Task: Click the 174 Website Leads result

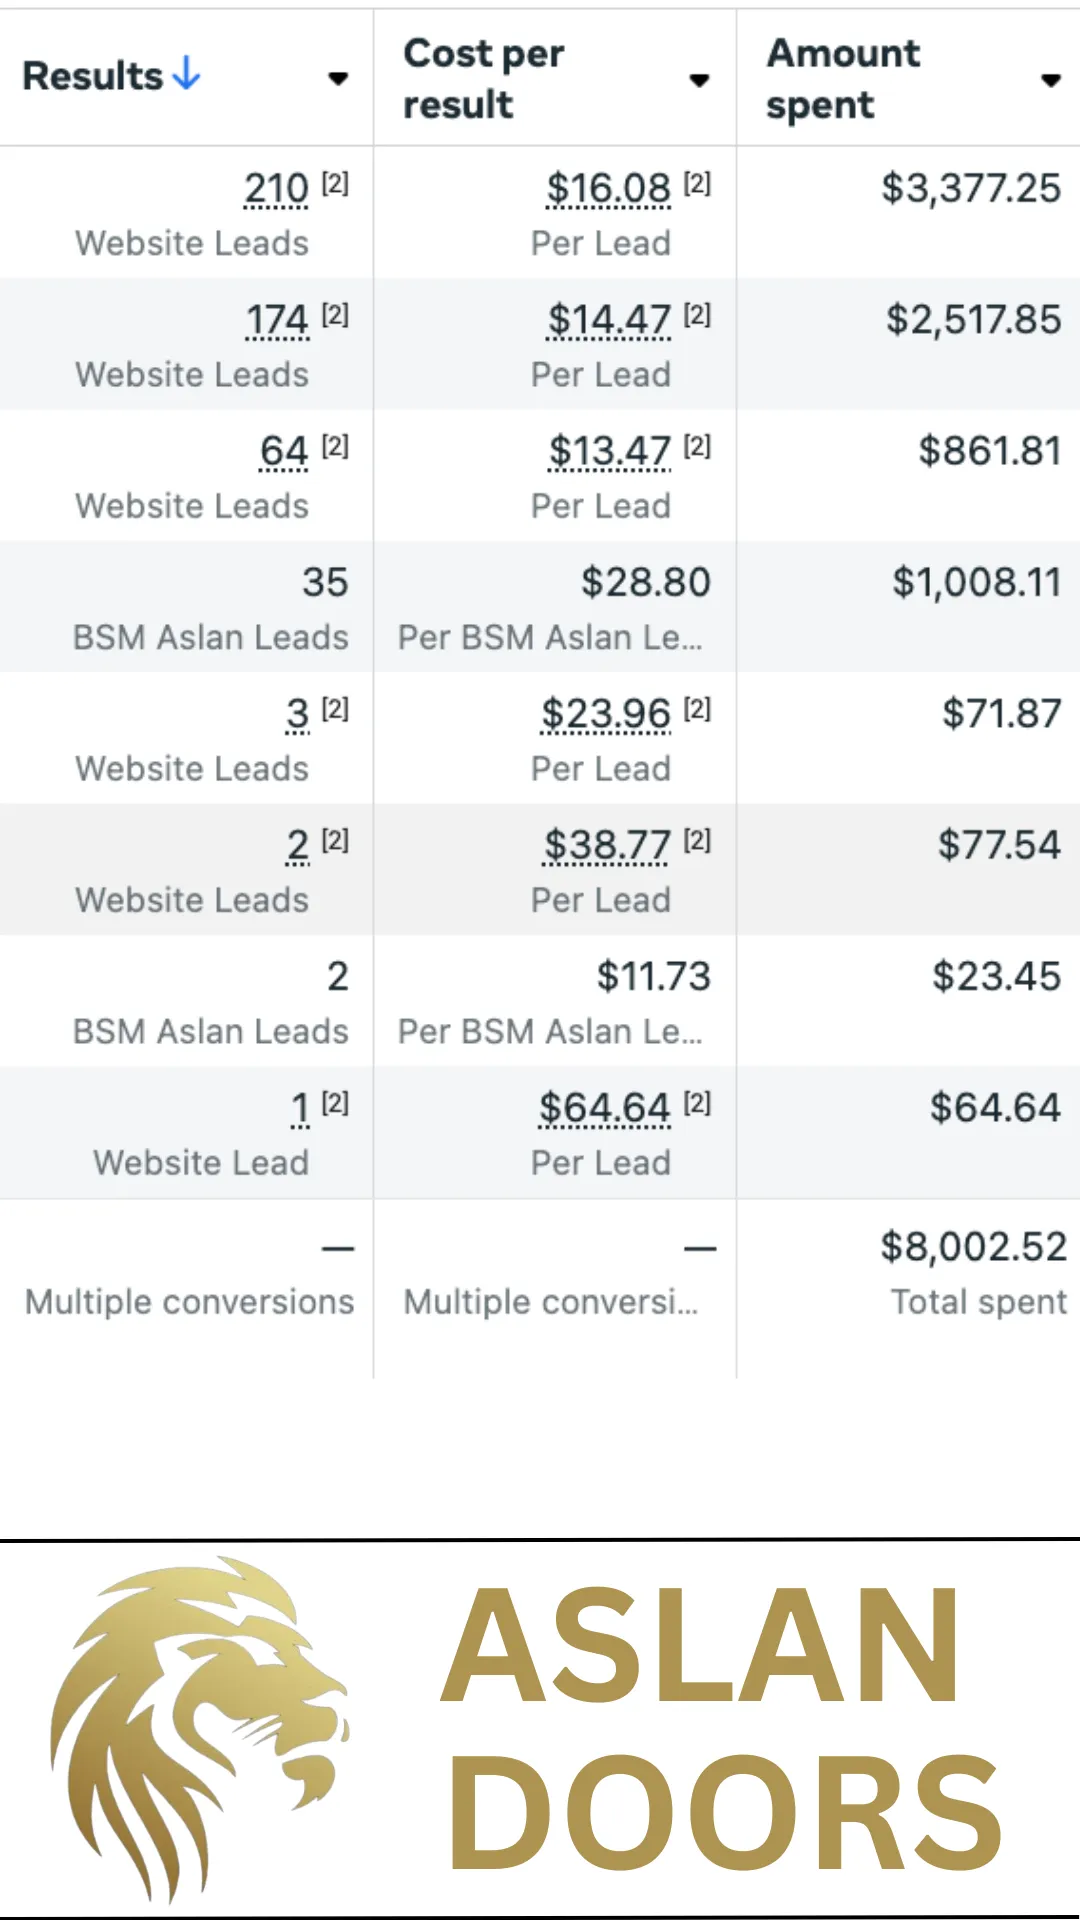Action: click(277, 320)
